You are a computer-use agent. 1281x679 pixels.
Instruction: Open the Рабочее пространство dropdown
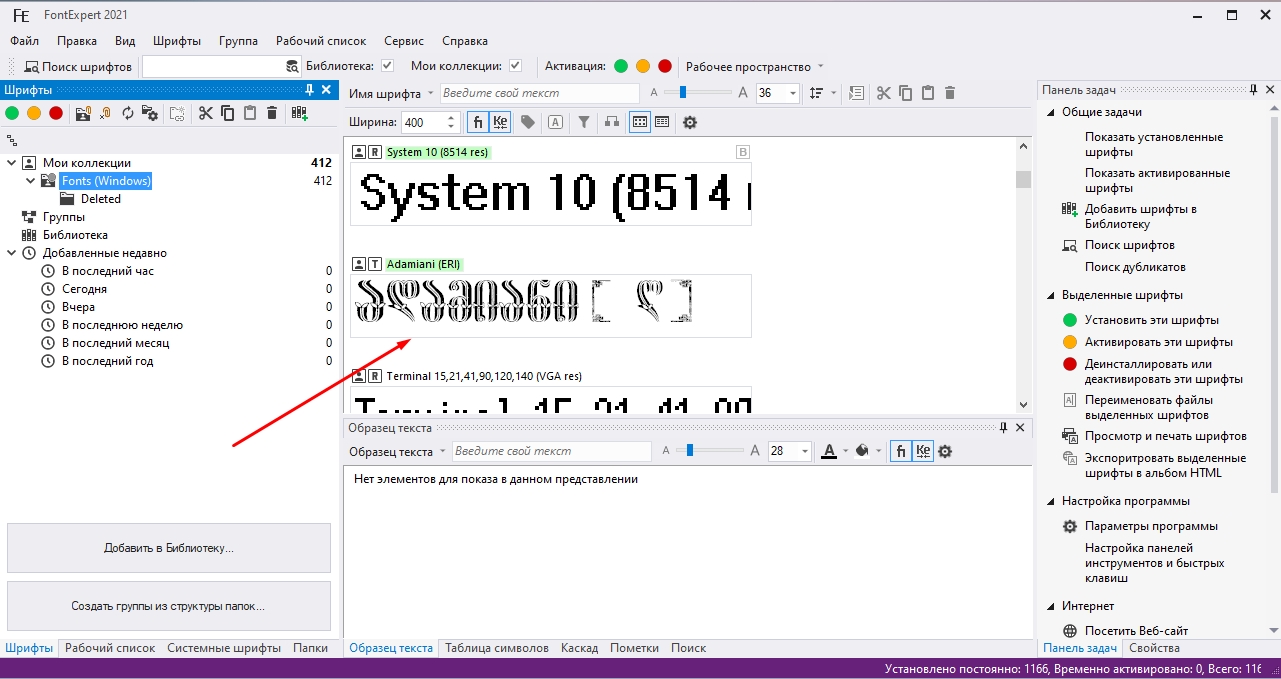pyautogui.click(x=820, y=67)
